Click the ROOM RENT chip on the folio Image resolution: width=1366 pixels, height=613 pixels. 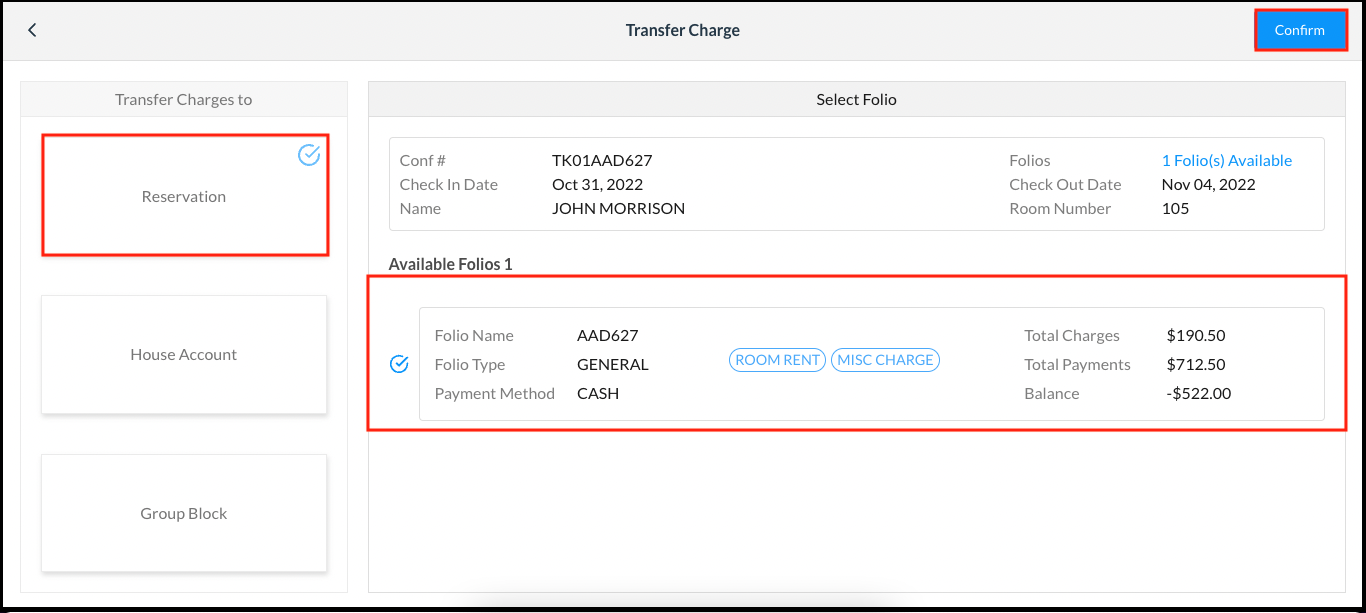tap(777, 360)
